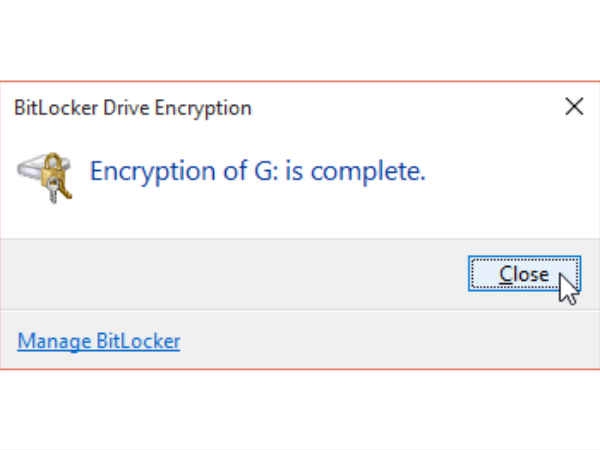The width and height of the screenshot is (600, 450).
Task: Click the underlined C in the Close button
Action: click(505, 274)
